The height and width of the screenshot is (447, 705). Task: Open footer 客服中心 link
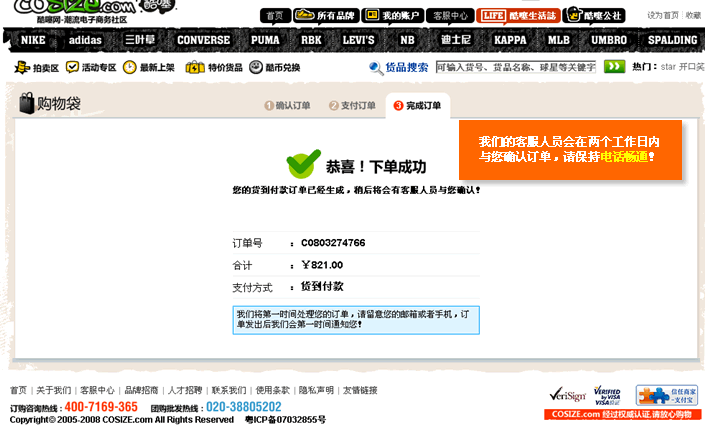[x=97, y=390]
